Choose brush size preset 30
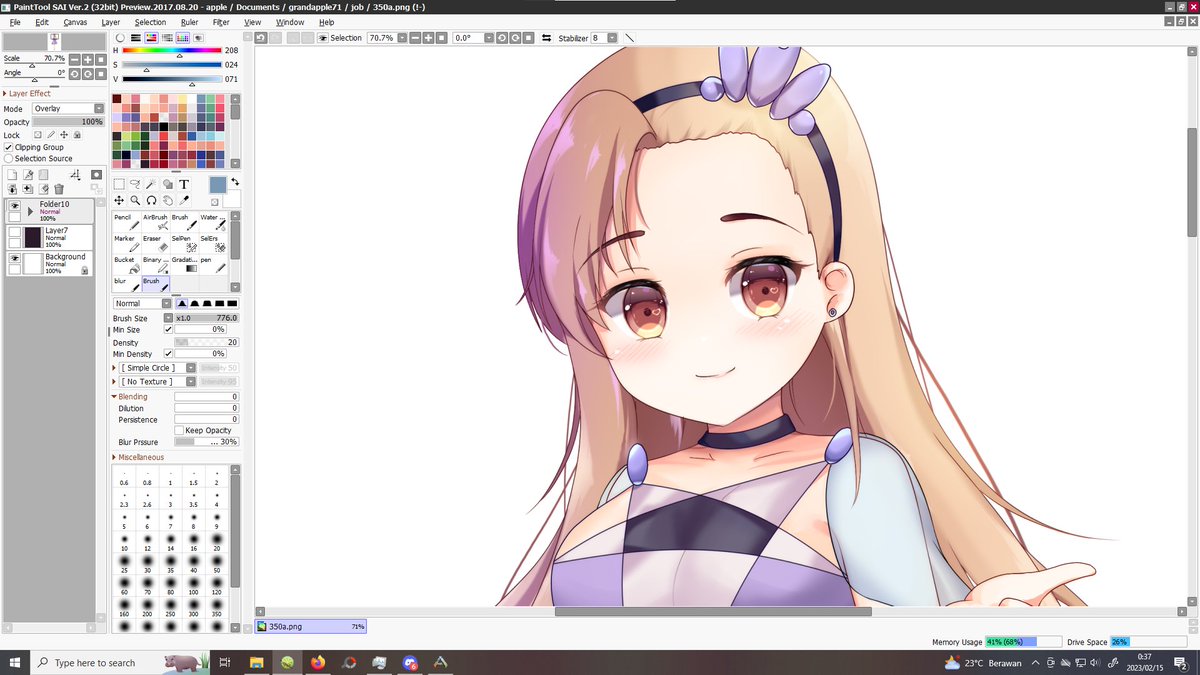Screen dimensions: 1200x675 pos(146,565)
